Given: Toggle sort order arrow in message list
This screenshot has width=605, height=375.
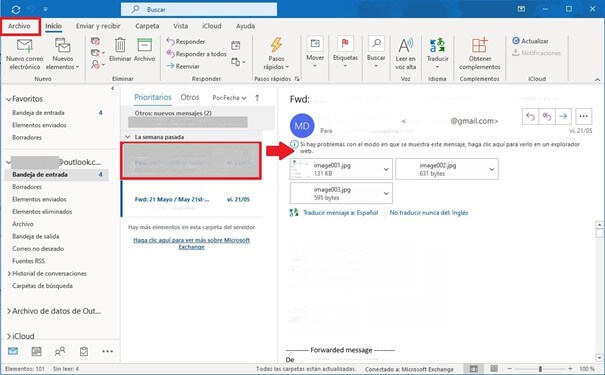Looking at the screenshot, I should click(x=257, y=98).
